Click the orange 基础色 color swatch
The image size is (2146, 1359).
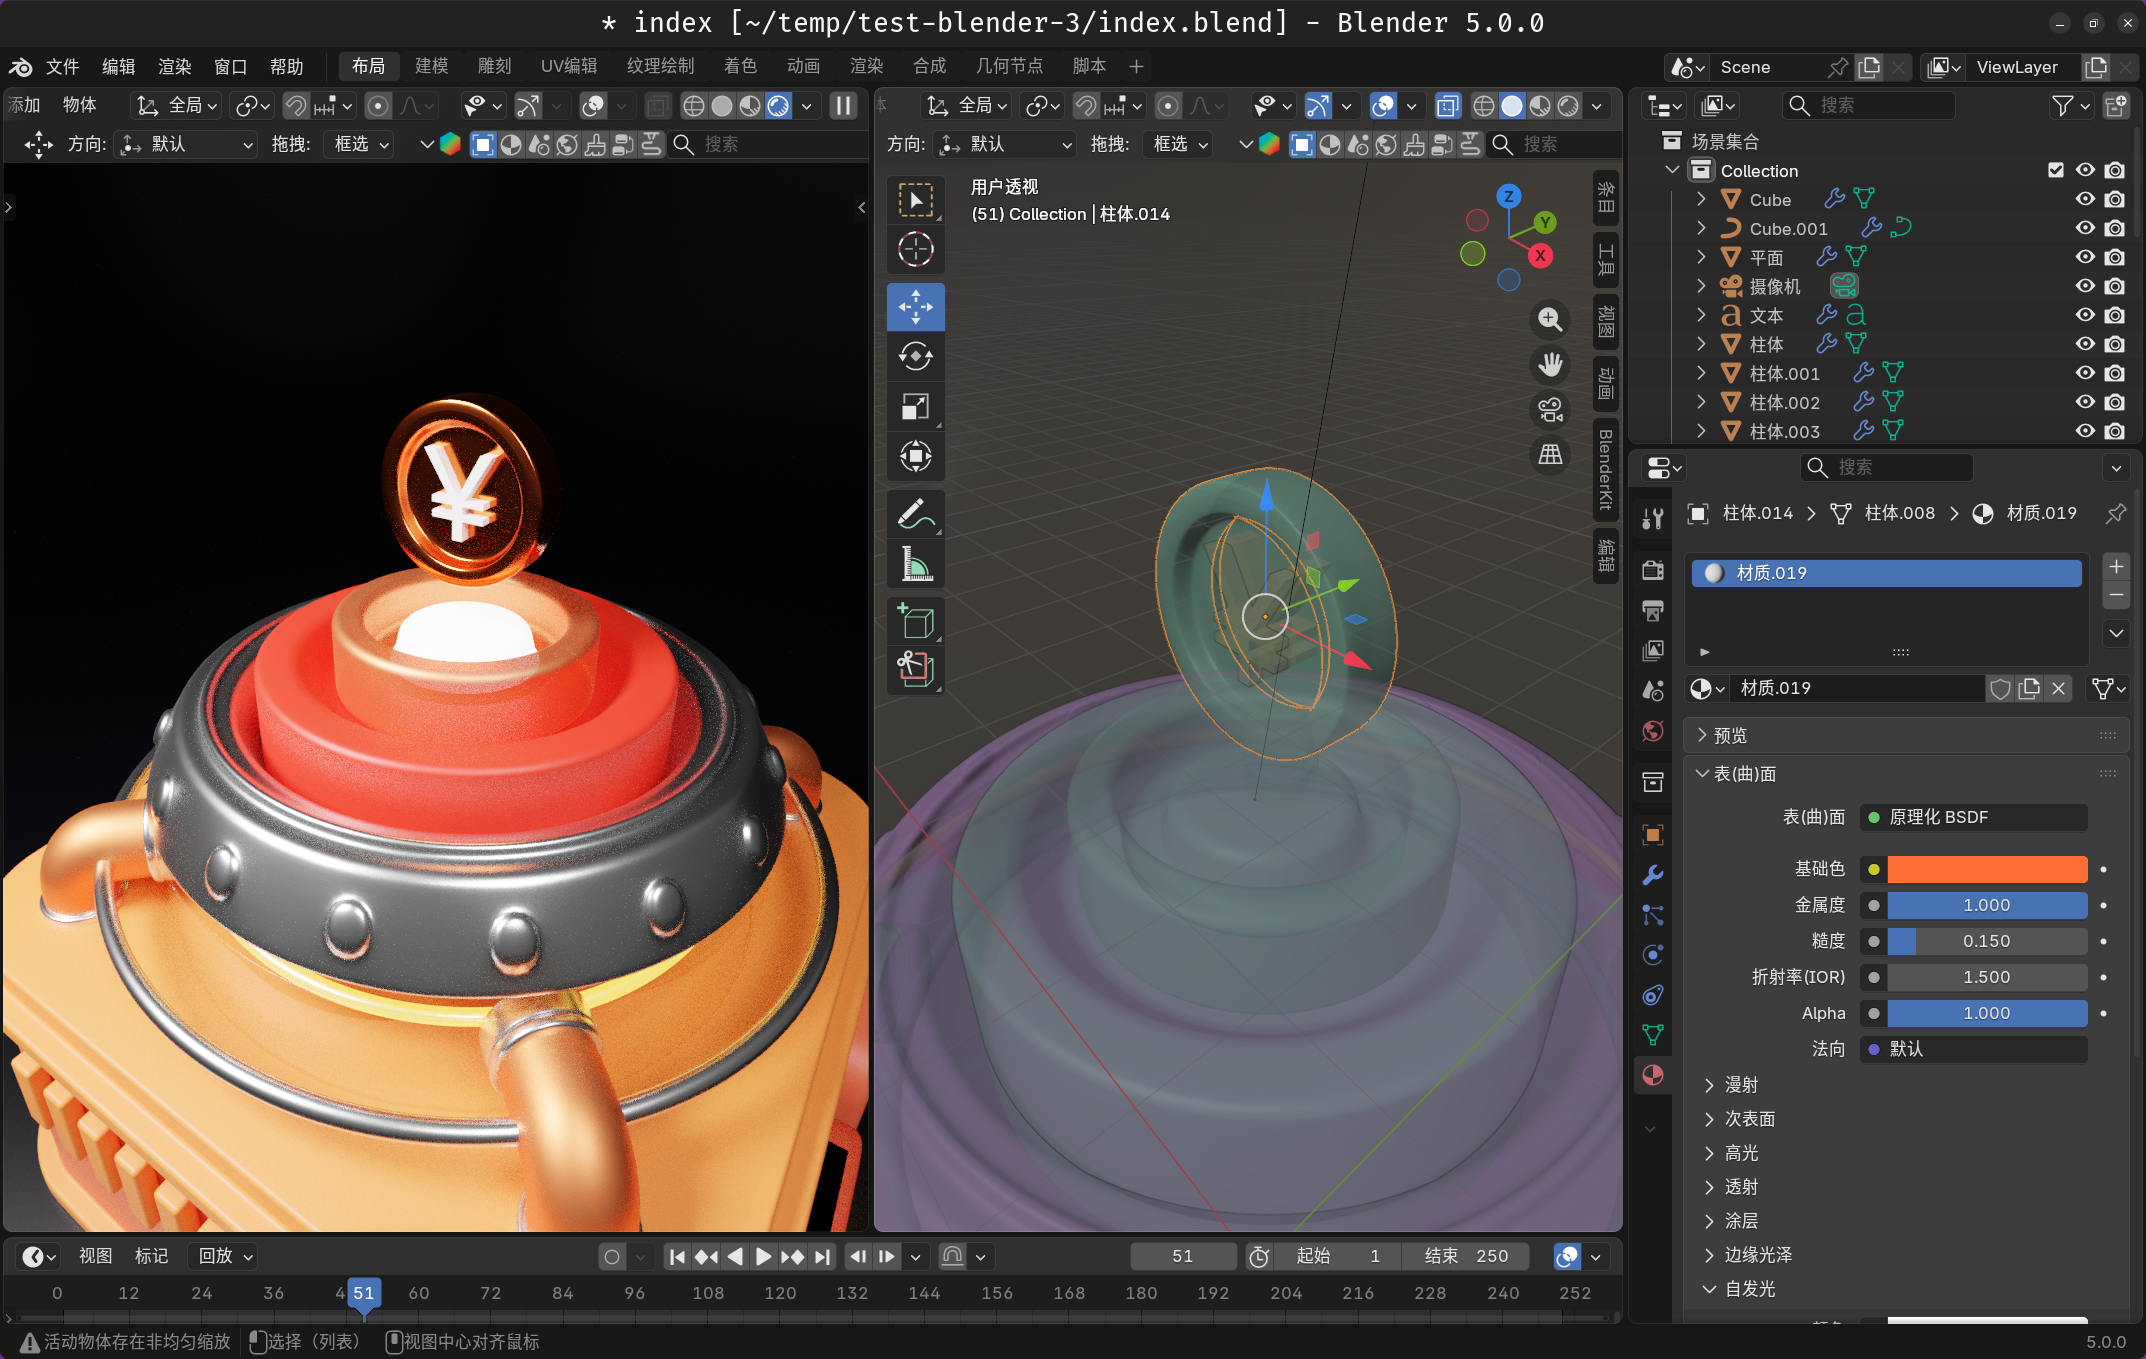coord(1986,869)
